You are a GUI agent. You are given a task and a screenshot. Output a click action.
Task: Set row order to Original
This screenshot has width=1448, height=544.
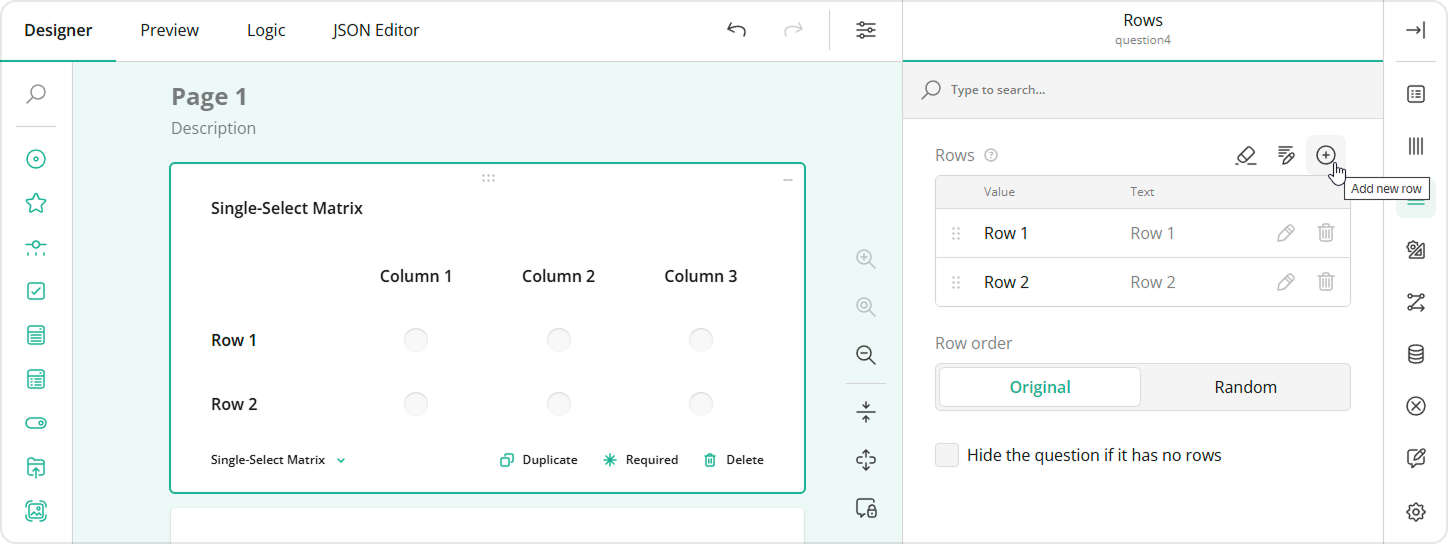tap(1040, 387)
